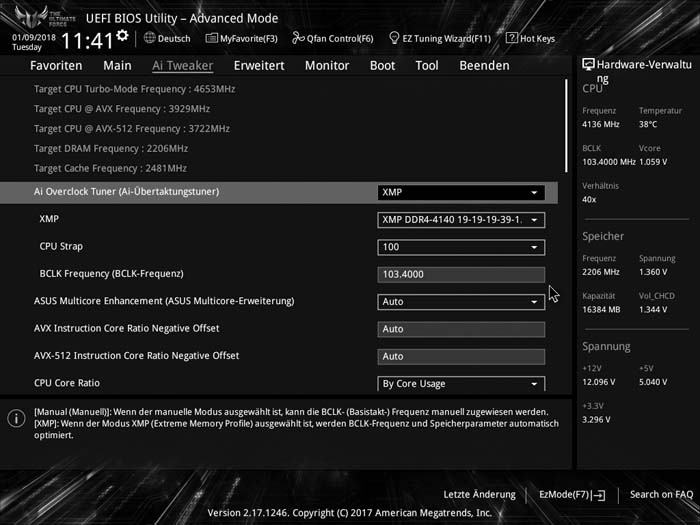Click Target CPU @ AVX-512 Frequency : 3722MHz text
The height and width of the screenshot is (525, 700).
pyautogui.click(x=132, y=129)
